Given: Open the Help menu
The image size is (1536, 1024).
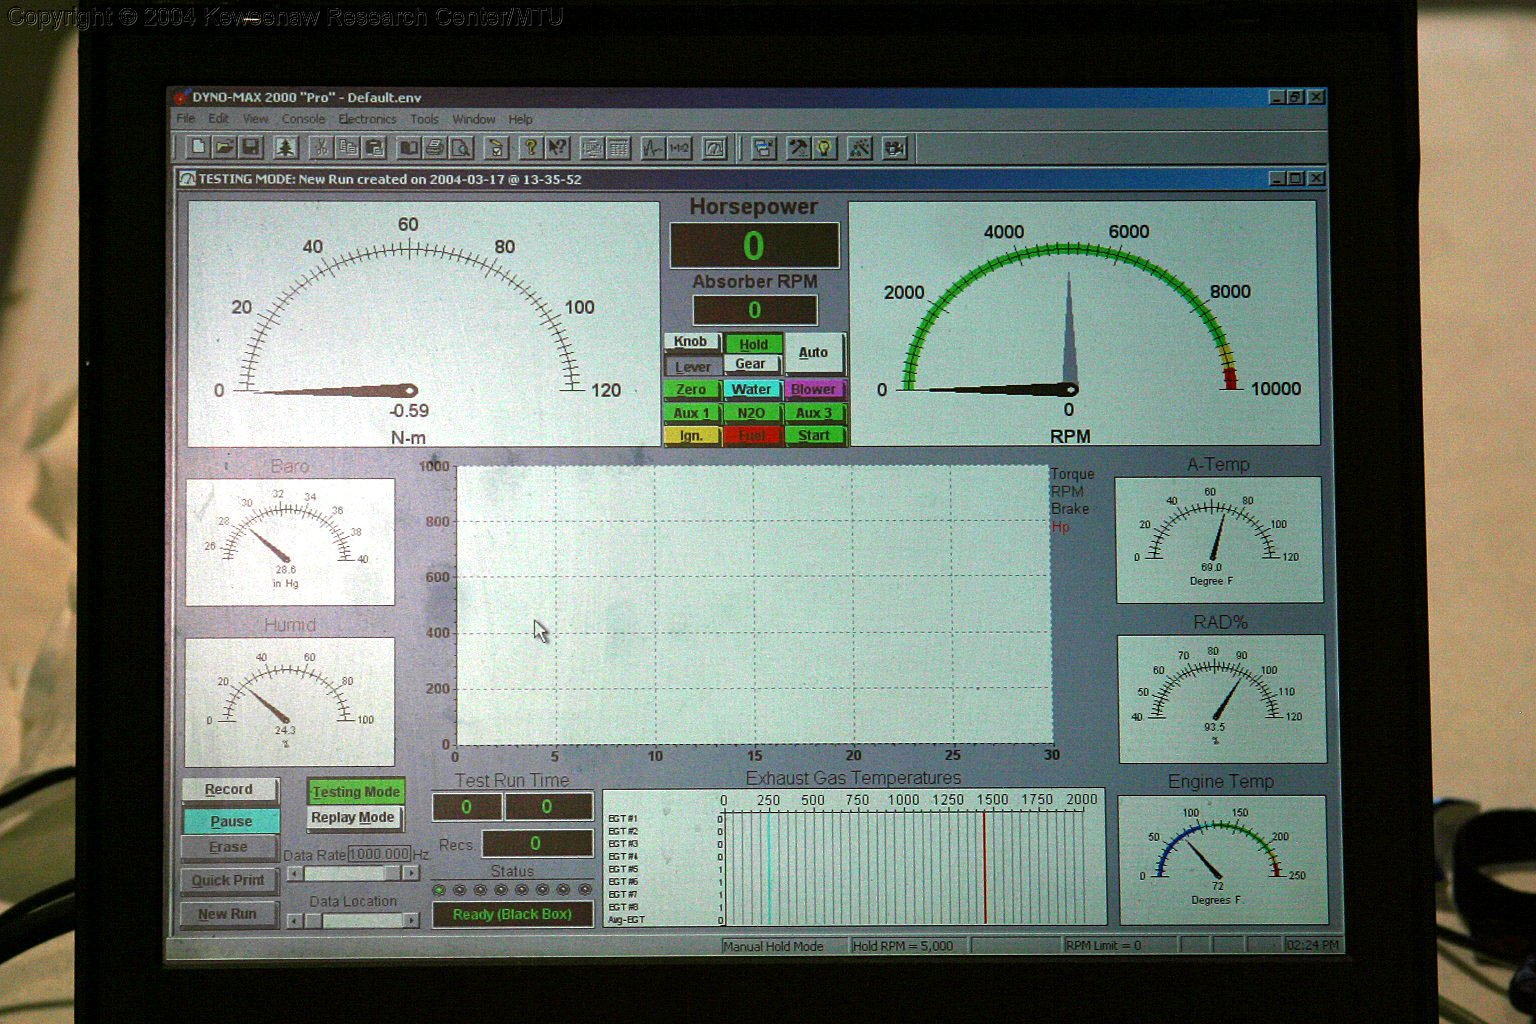Looking at the screenshot, I should point(520,119).
